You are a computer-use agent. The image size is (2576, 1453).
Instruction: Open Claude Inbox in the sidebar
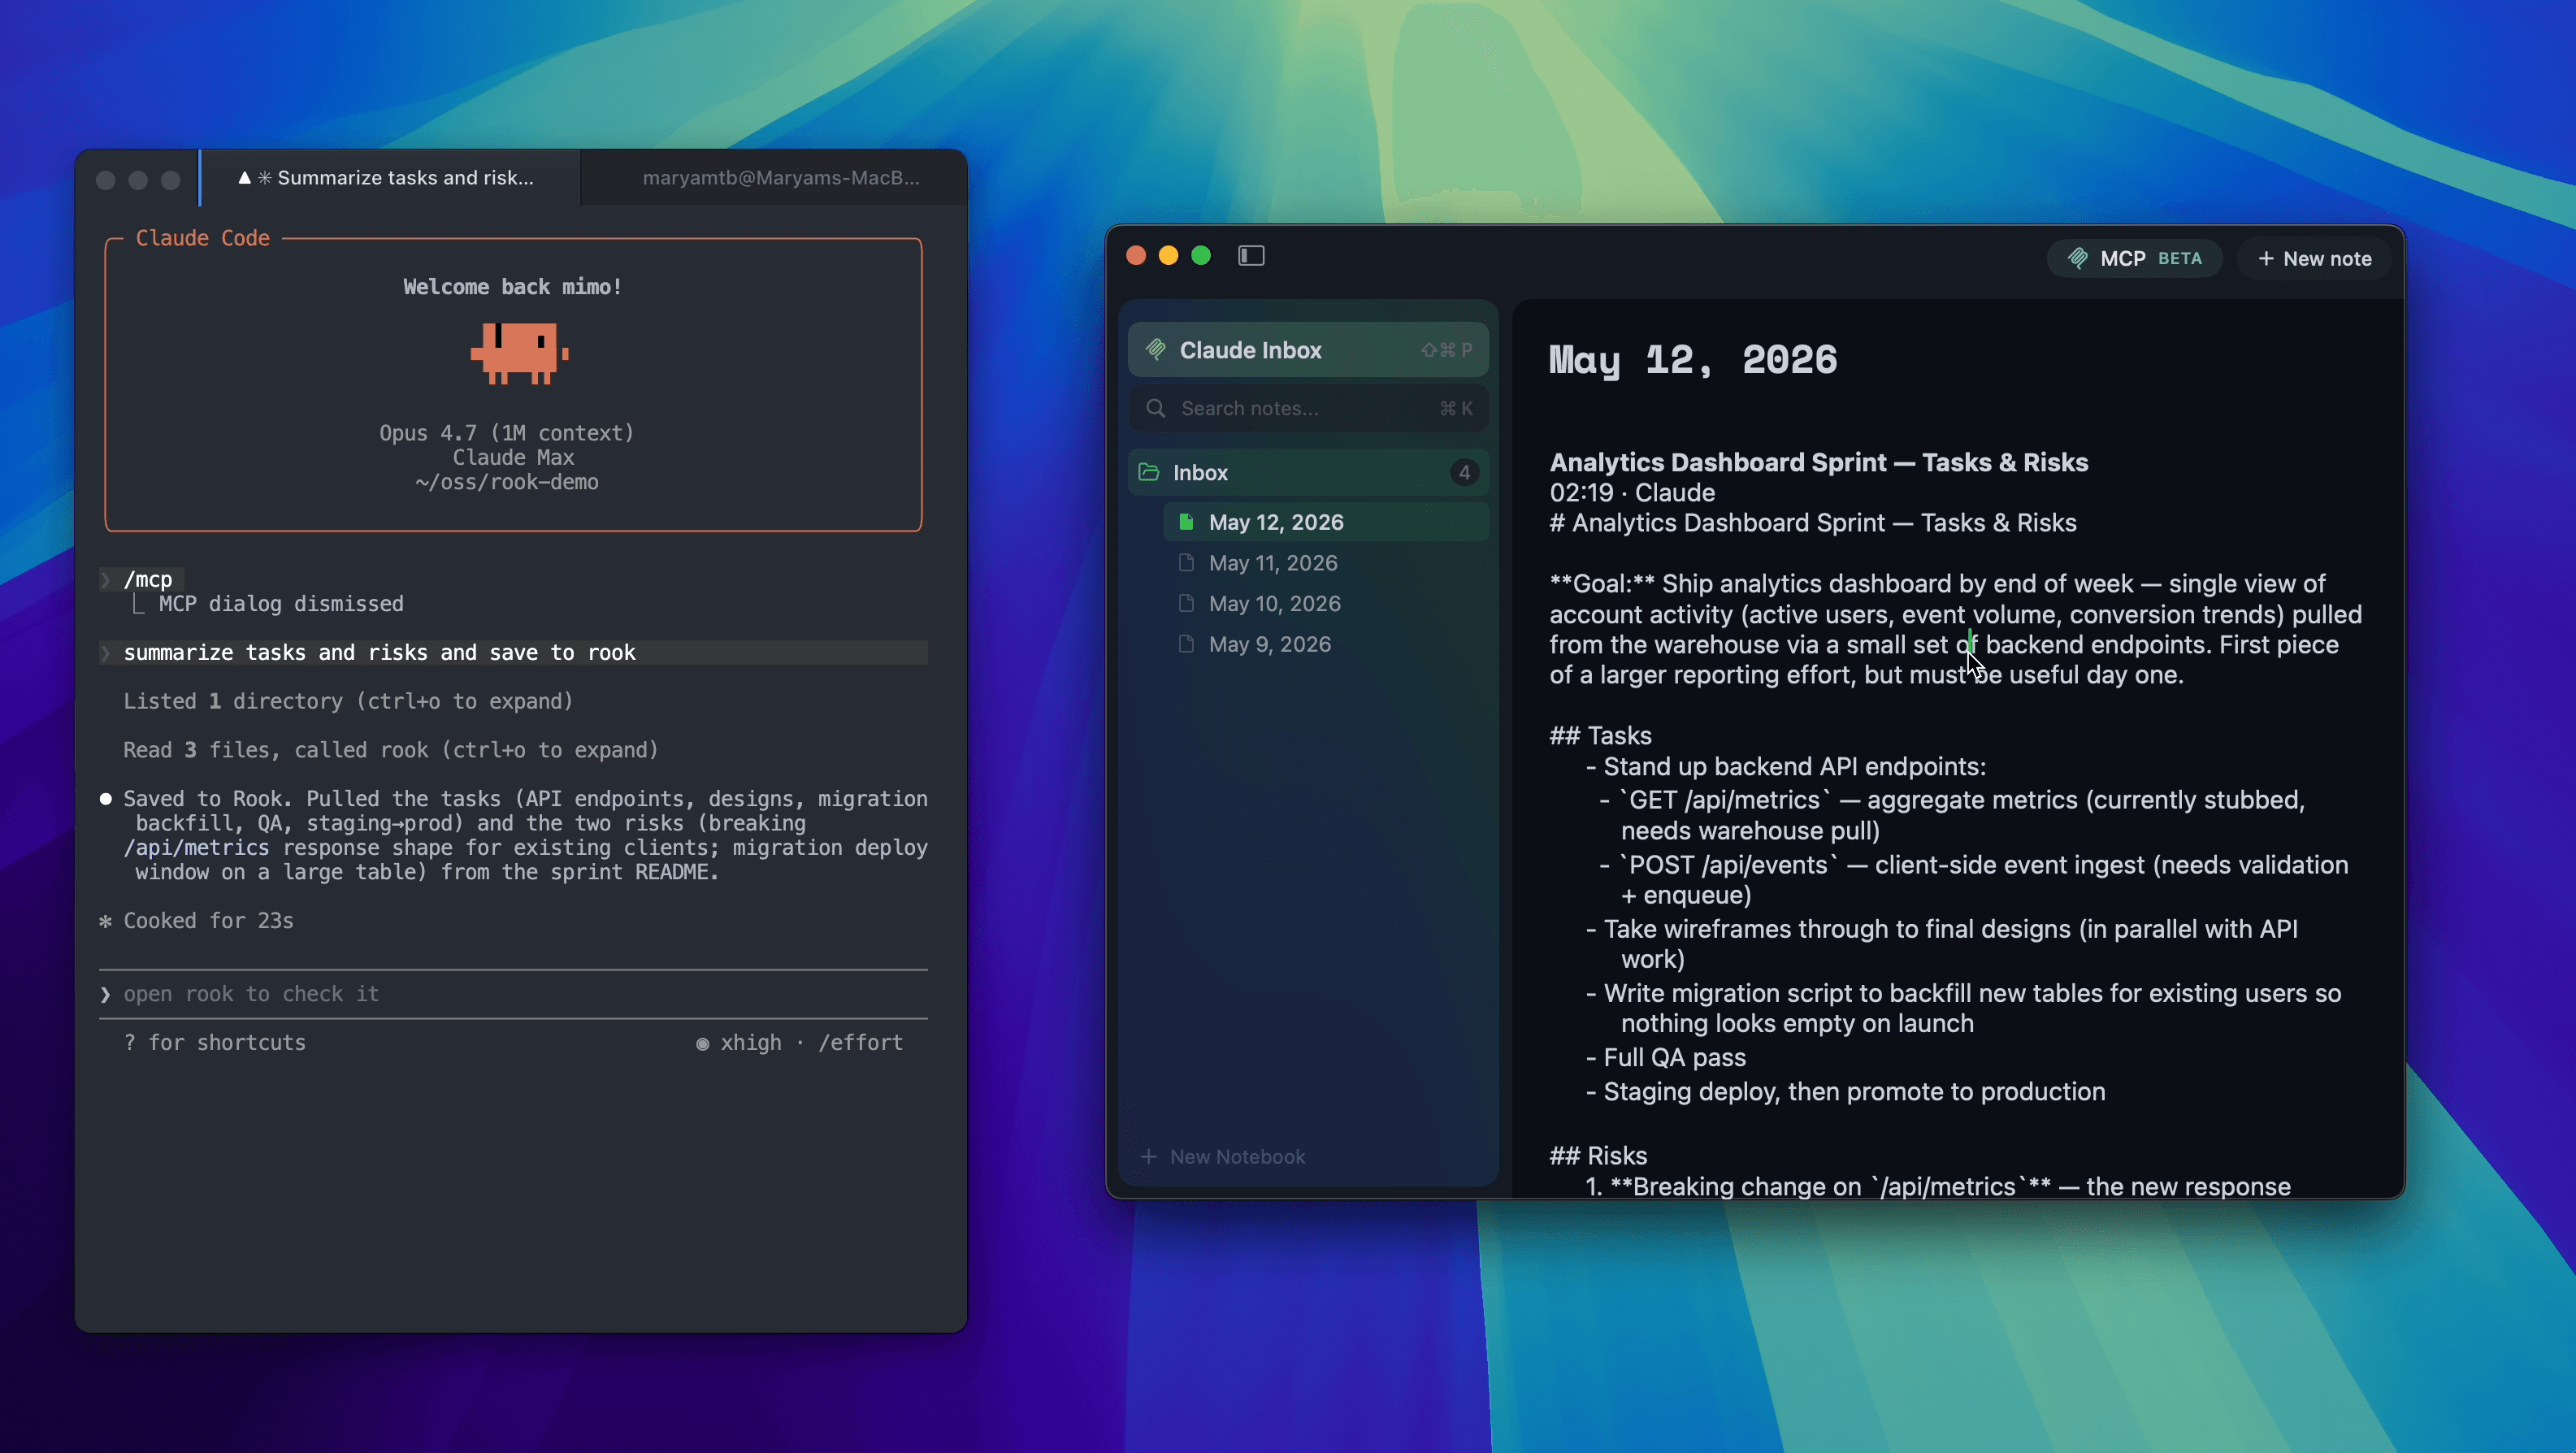[x=1308, y=350]
